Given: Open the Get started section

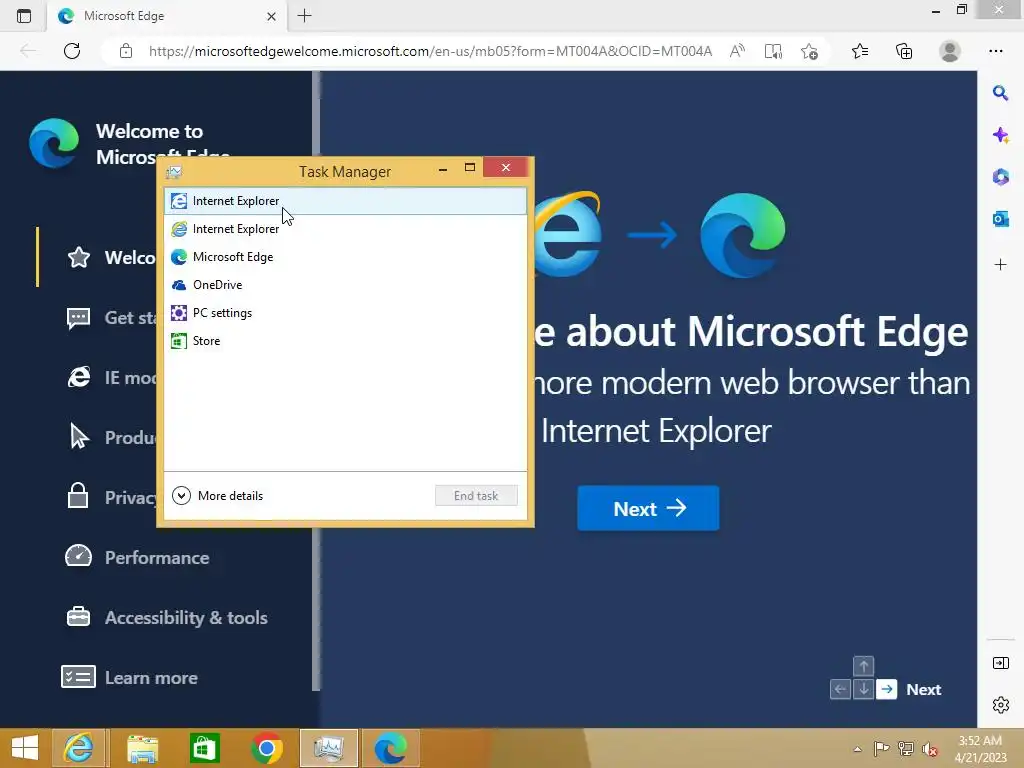Looking at the screenshot, I should tap(111, 317).
